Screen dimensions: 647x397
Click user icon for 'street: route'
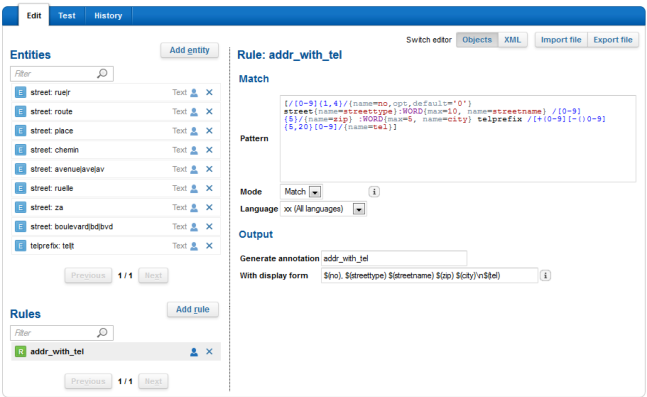(x=194, y=111)
